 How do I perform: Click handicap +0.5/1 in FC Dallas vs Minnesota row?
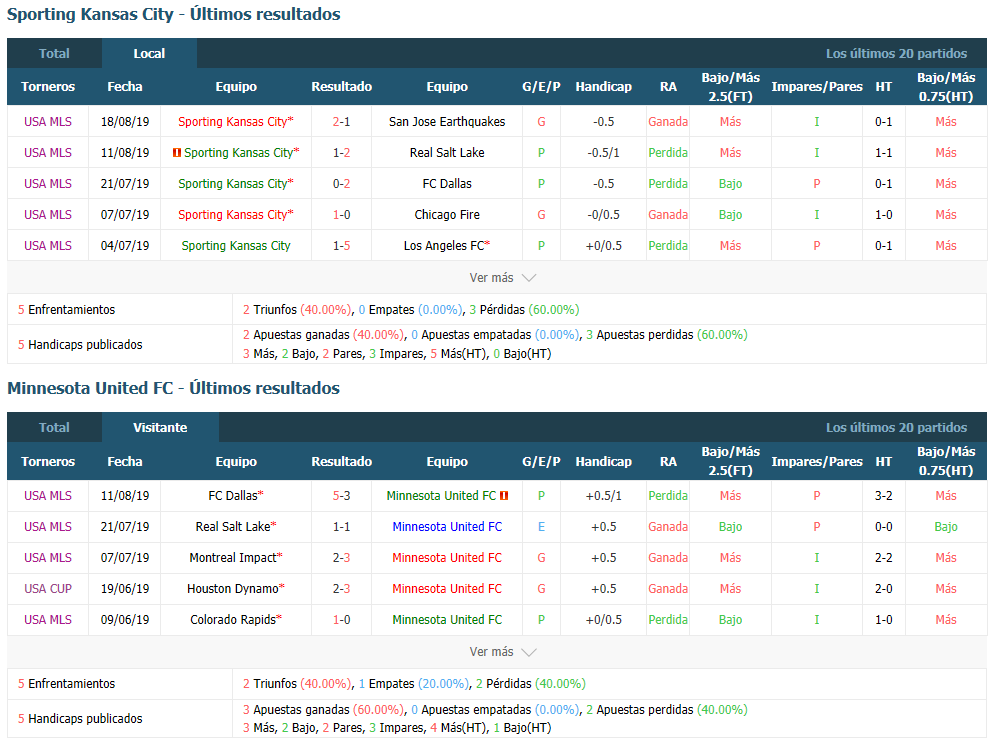tap(603, 496)
